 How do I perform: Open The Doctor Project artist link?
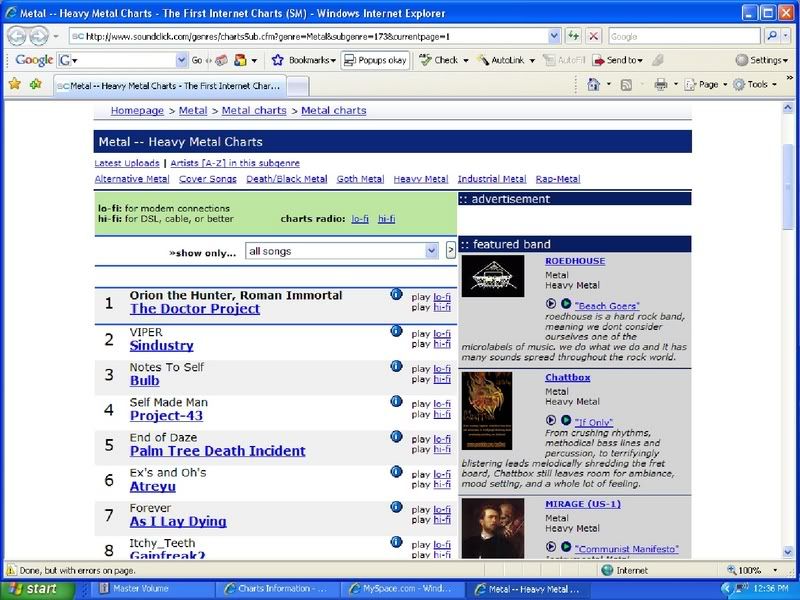click(x=195, y=309)
